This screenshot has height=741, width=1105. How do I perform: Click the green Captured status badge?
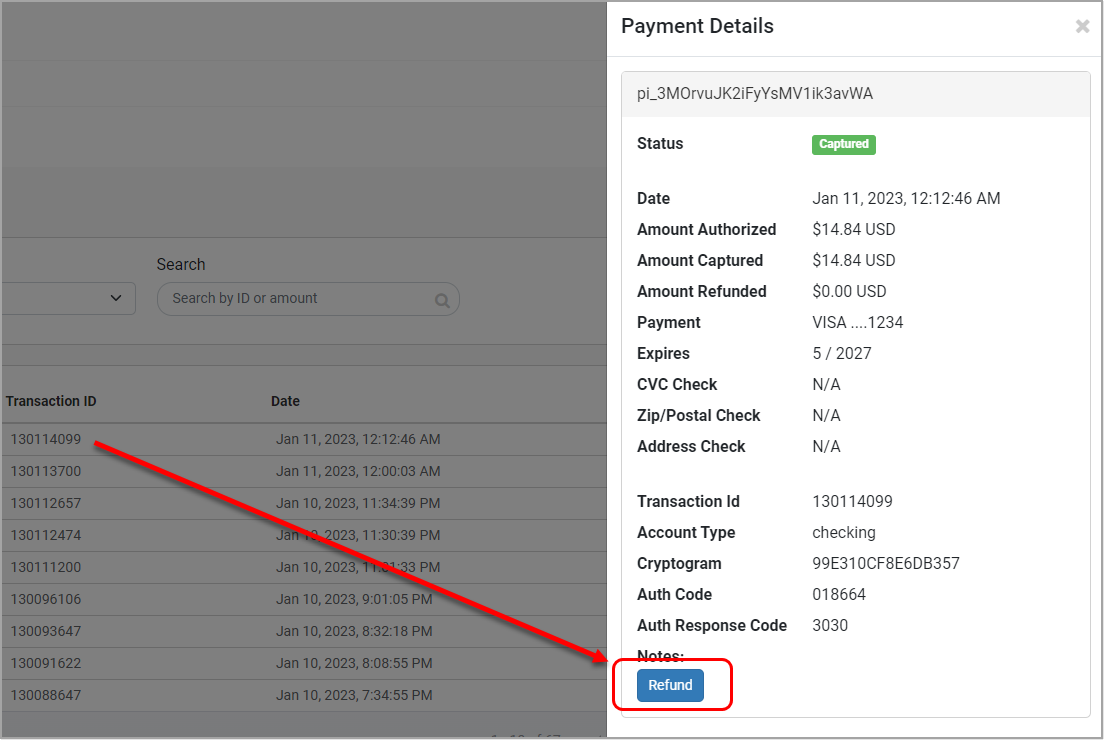(843, 144)
